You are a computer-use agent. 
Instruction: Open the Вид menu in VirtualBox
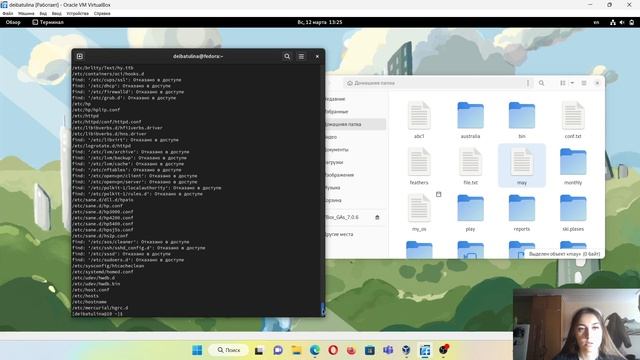(43, 13)
